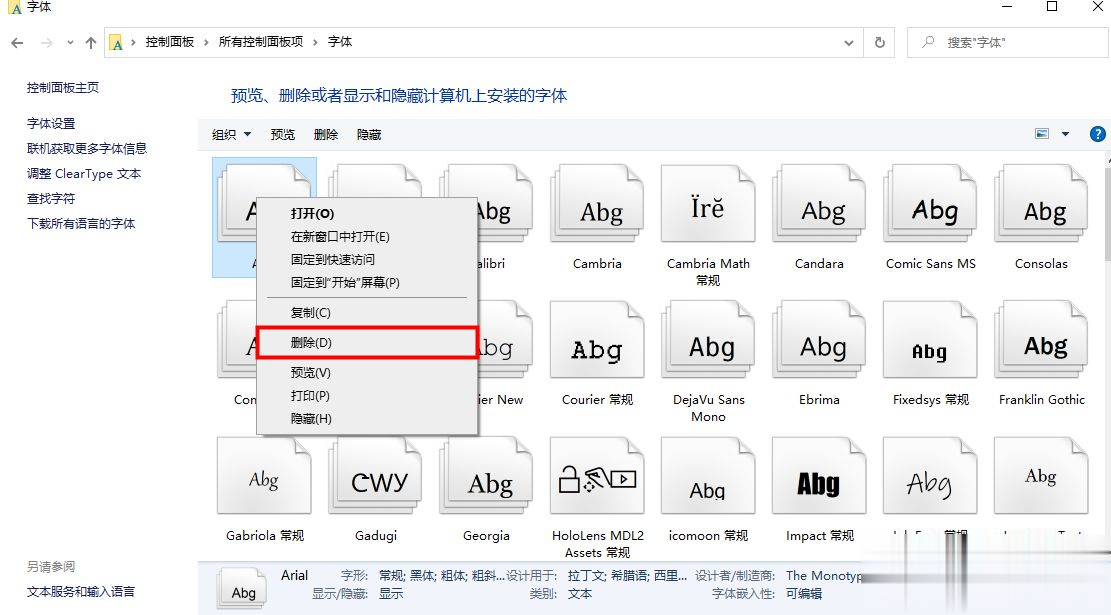
Task: Click 隐藏 in the toolbar
Action: [369, 135]
